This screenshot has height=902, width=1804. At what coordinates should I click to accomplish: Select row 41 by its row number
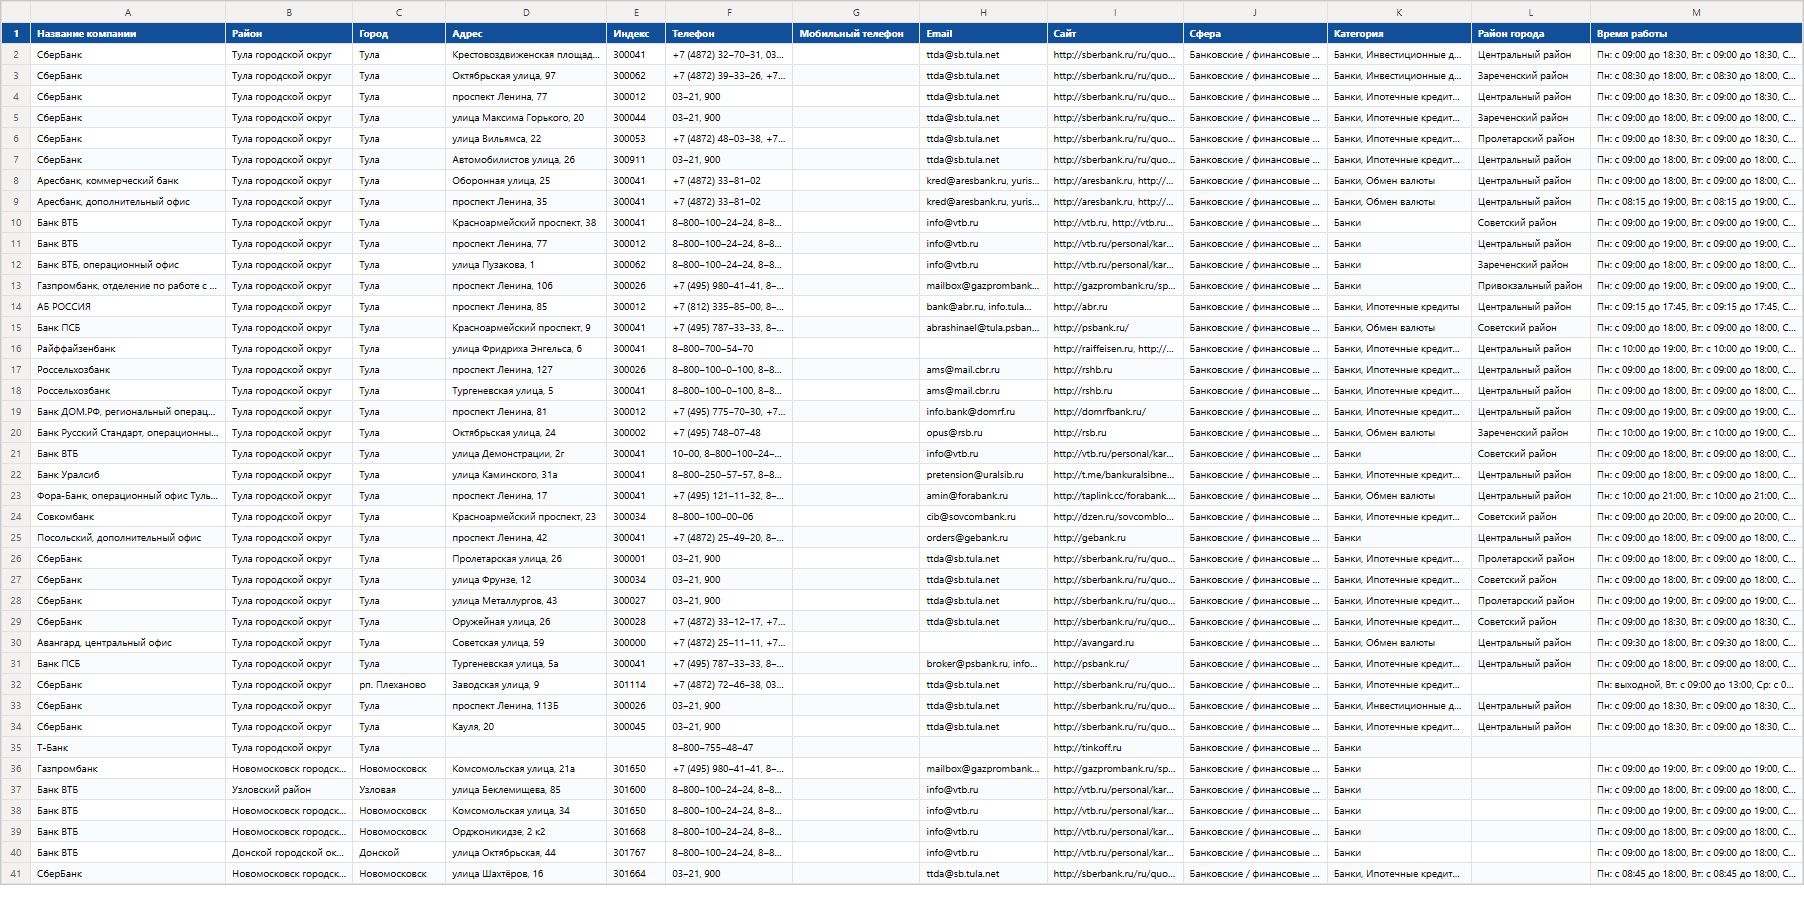tap(15, 874)
